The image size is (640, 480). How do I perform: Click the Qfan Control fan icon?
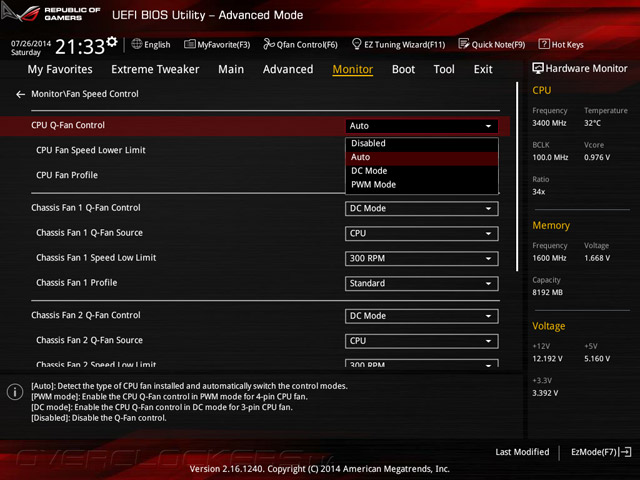pos(269,44)
